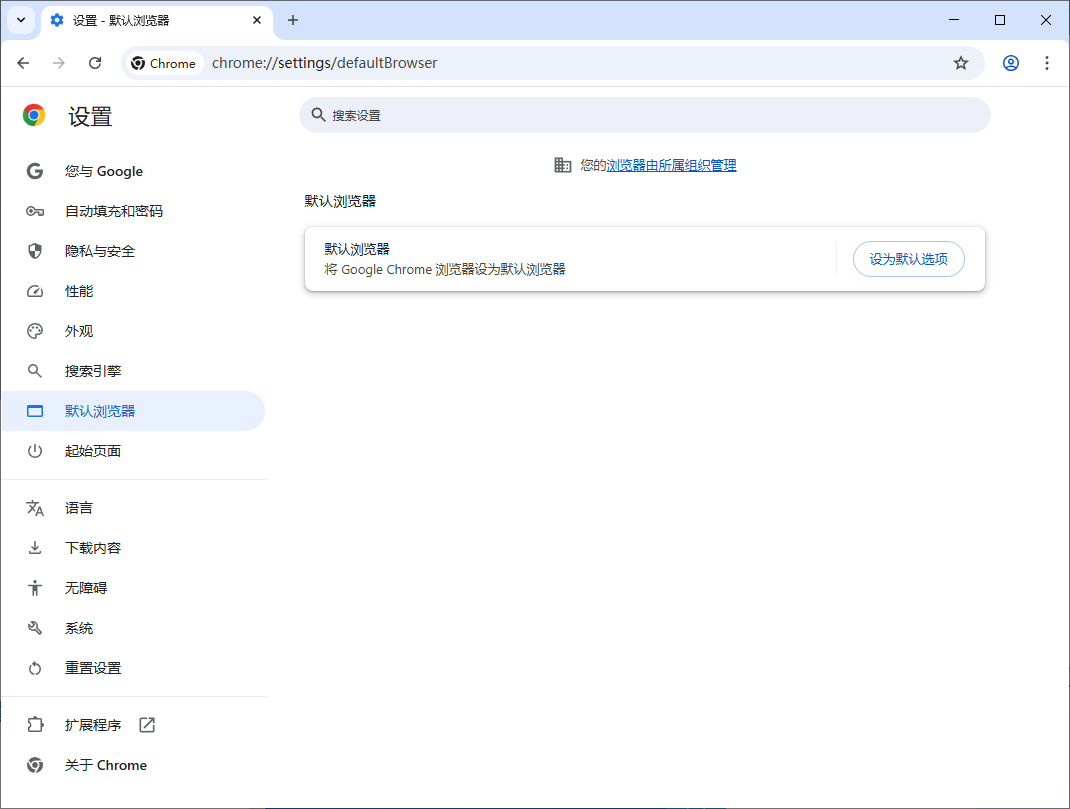
Task: Click the accessibility person icon
Action: coord(35,588)
